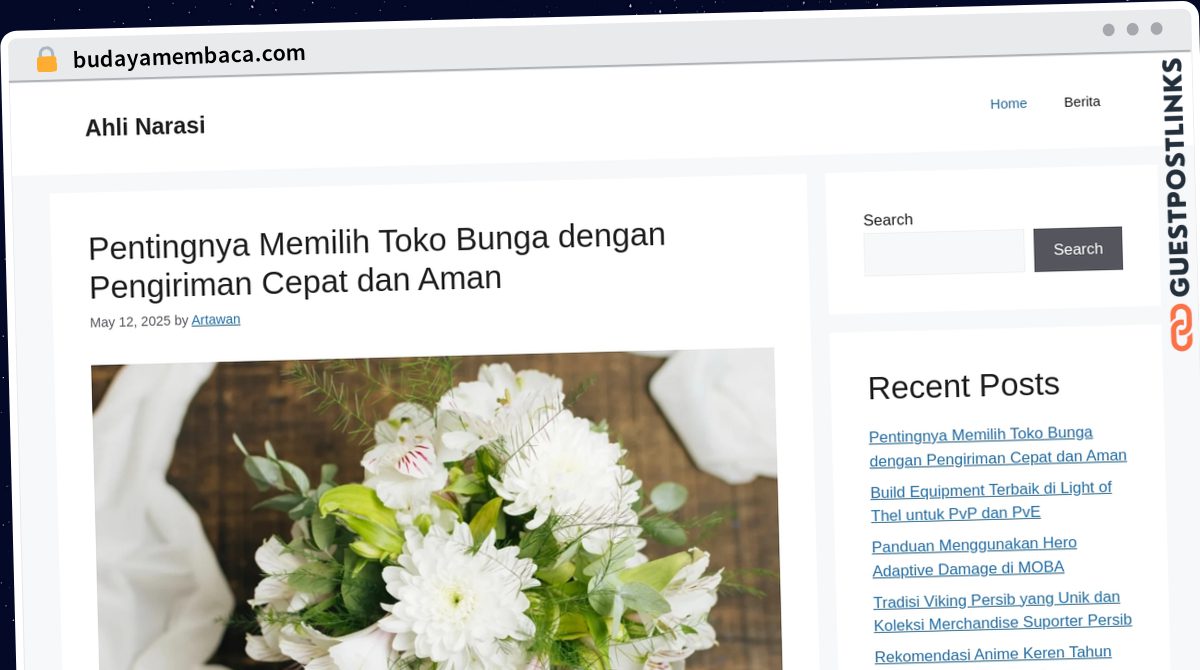Open the Berita menu item
This screenshot has width=1200, height=670.
[x=1082, y=101]
